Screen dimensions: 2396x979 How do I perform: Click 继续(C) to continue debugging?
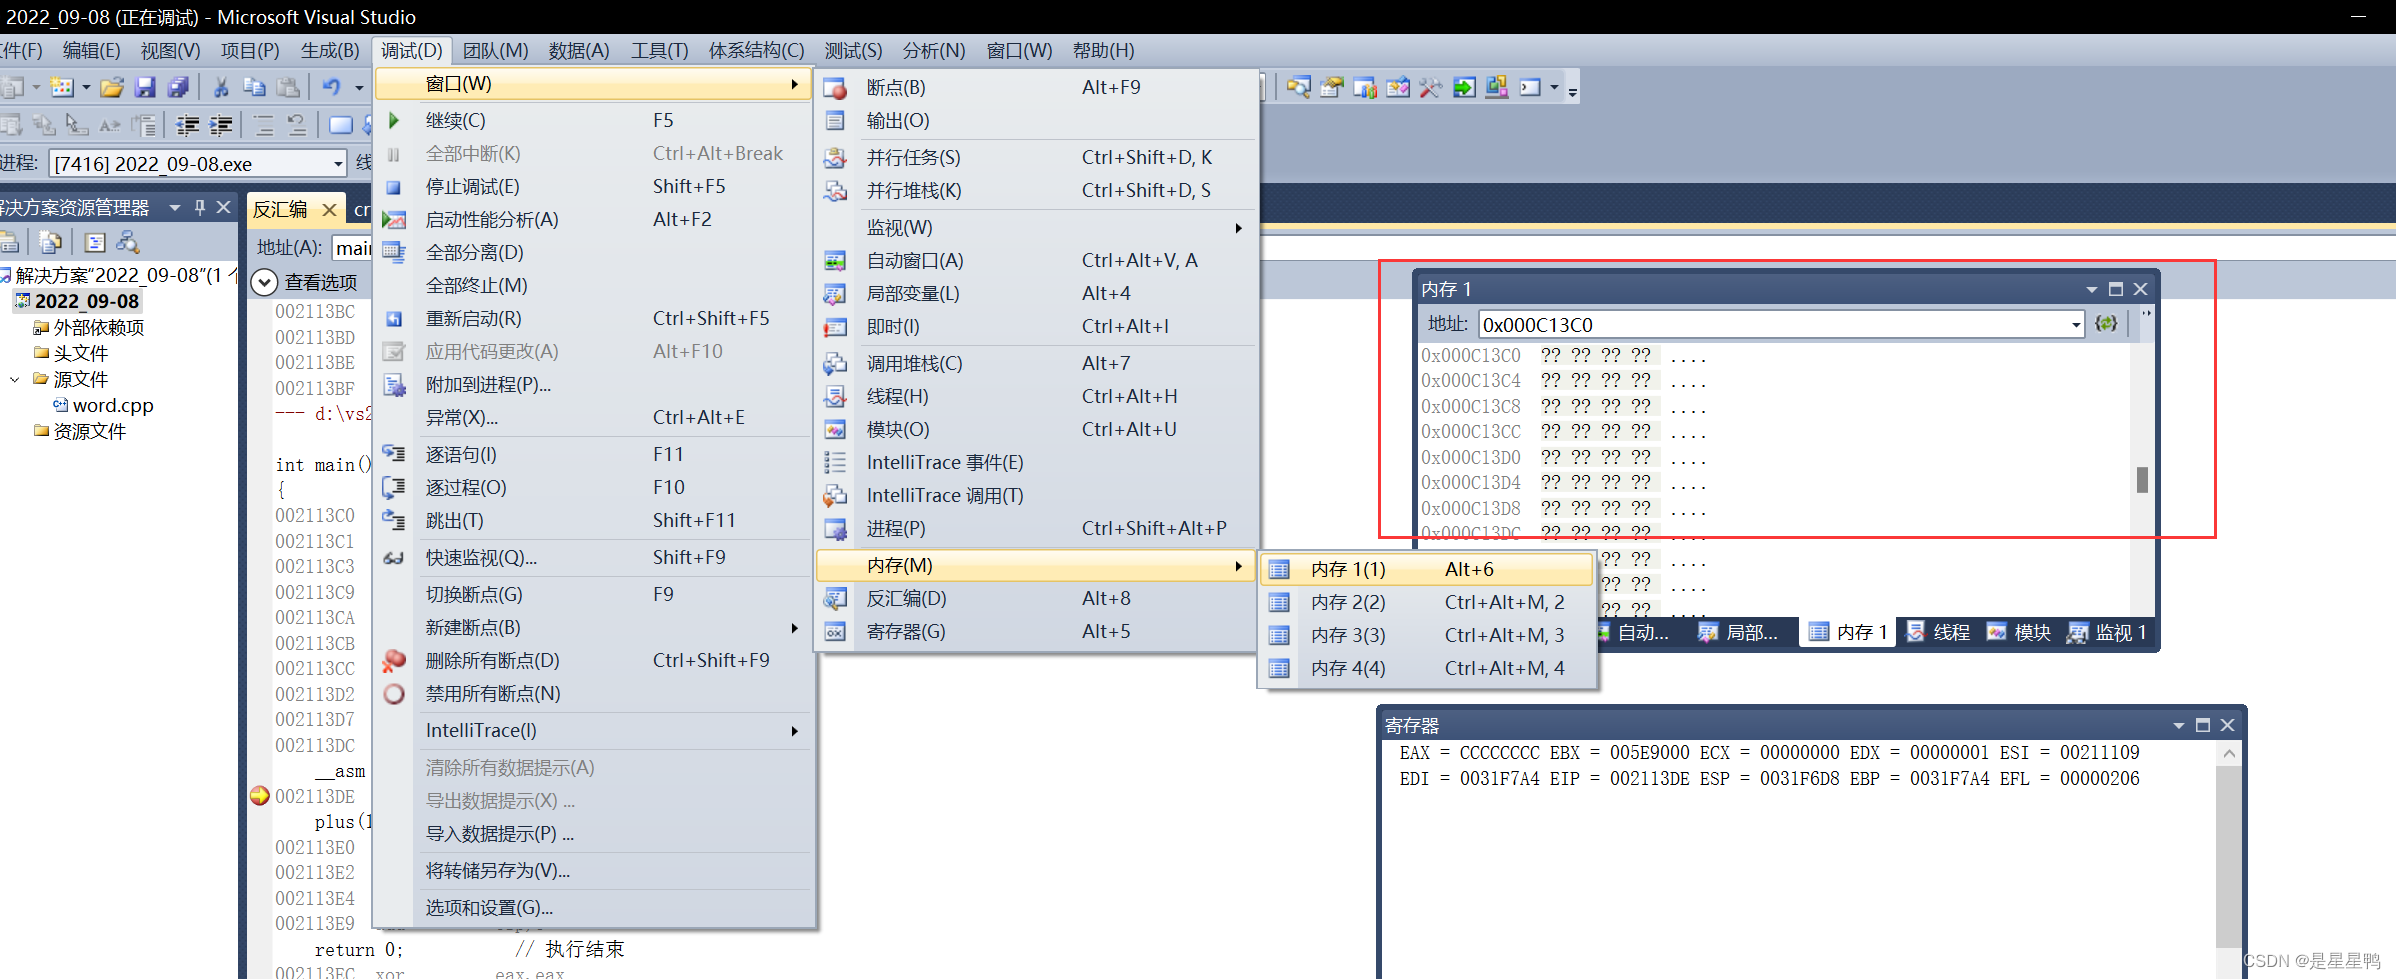click(594, 121)
